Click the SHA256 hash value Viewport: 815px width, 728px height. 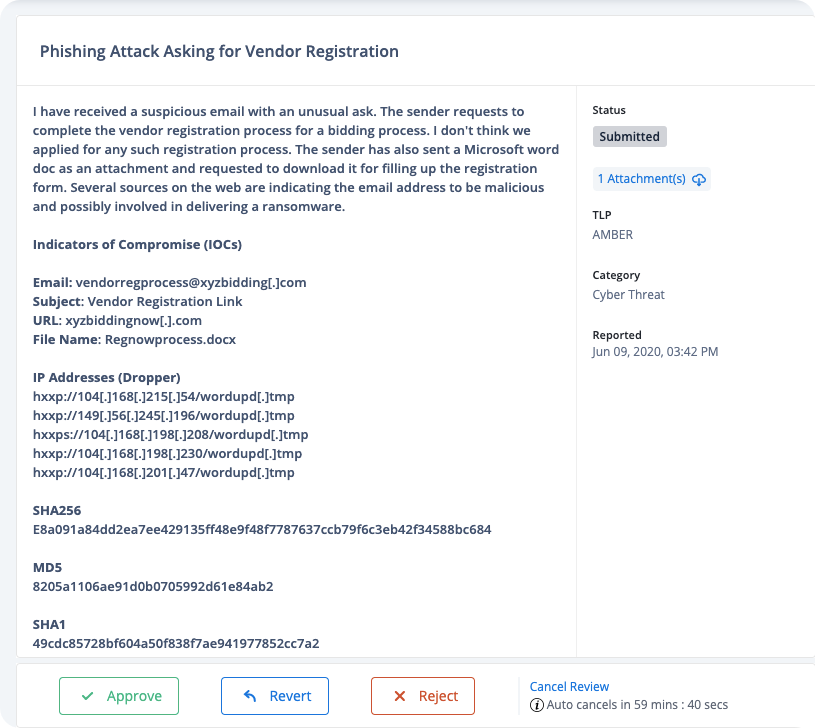coord(262,530)
